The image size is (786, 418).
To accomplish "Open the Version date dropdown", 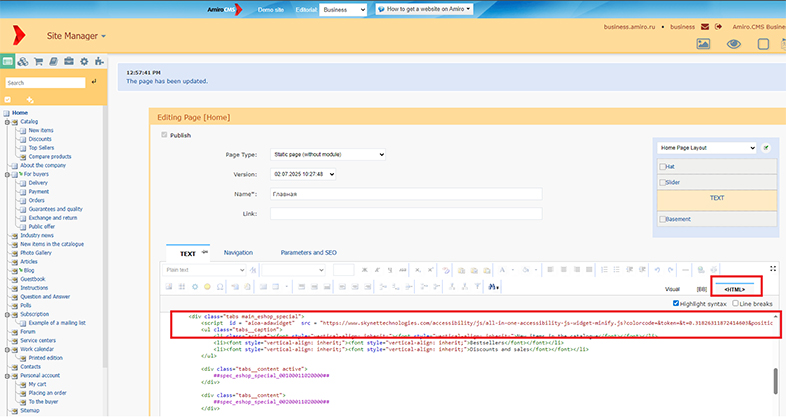I will point(304,174).
